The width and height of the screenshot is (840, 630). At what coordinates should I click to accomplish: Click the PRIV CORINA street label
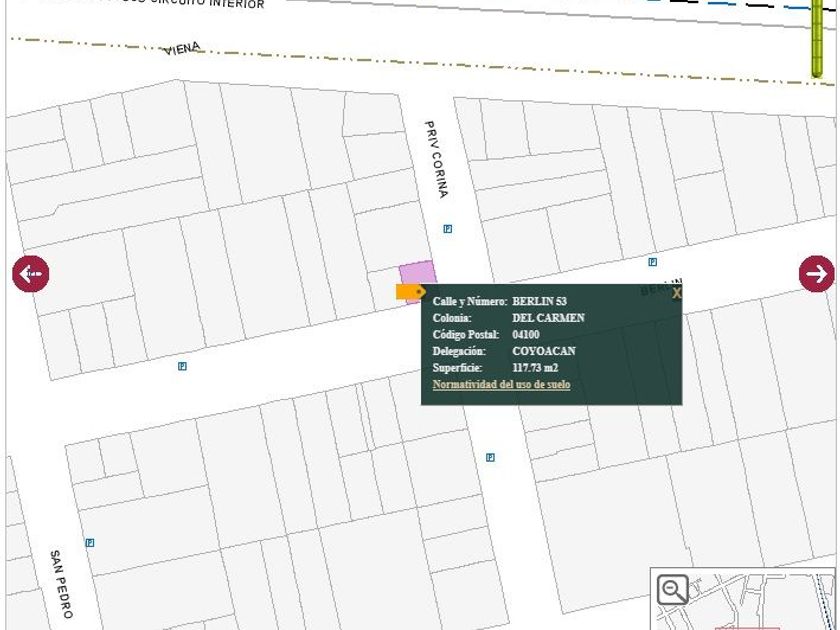tap(436, 160)
